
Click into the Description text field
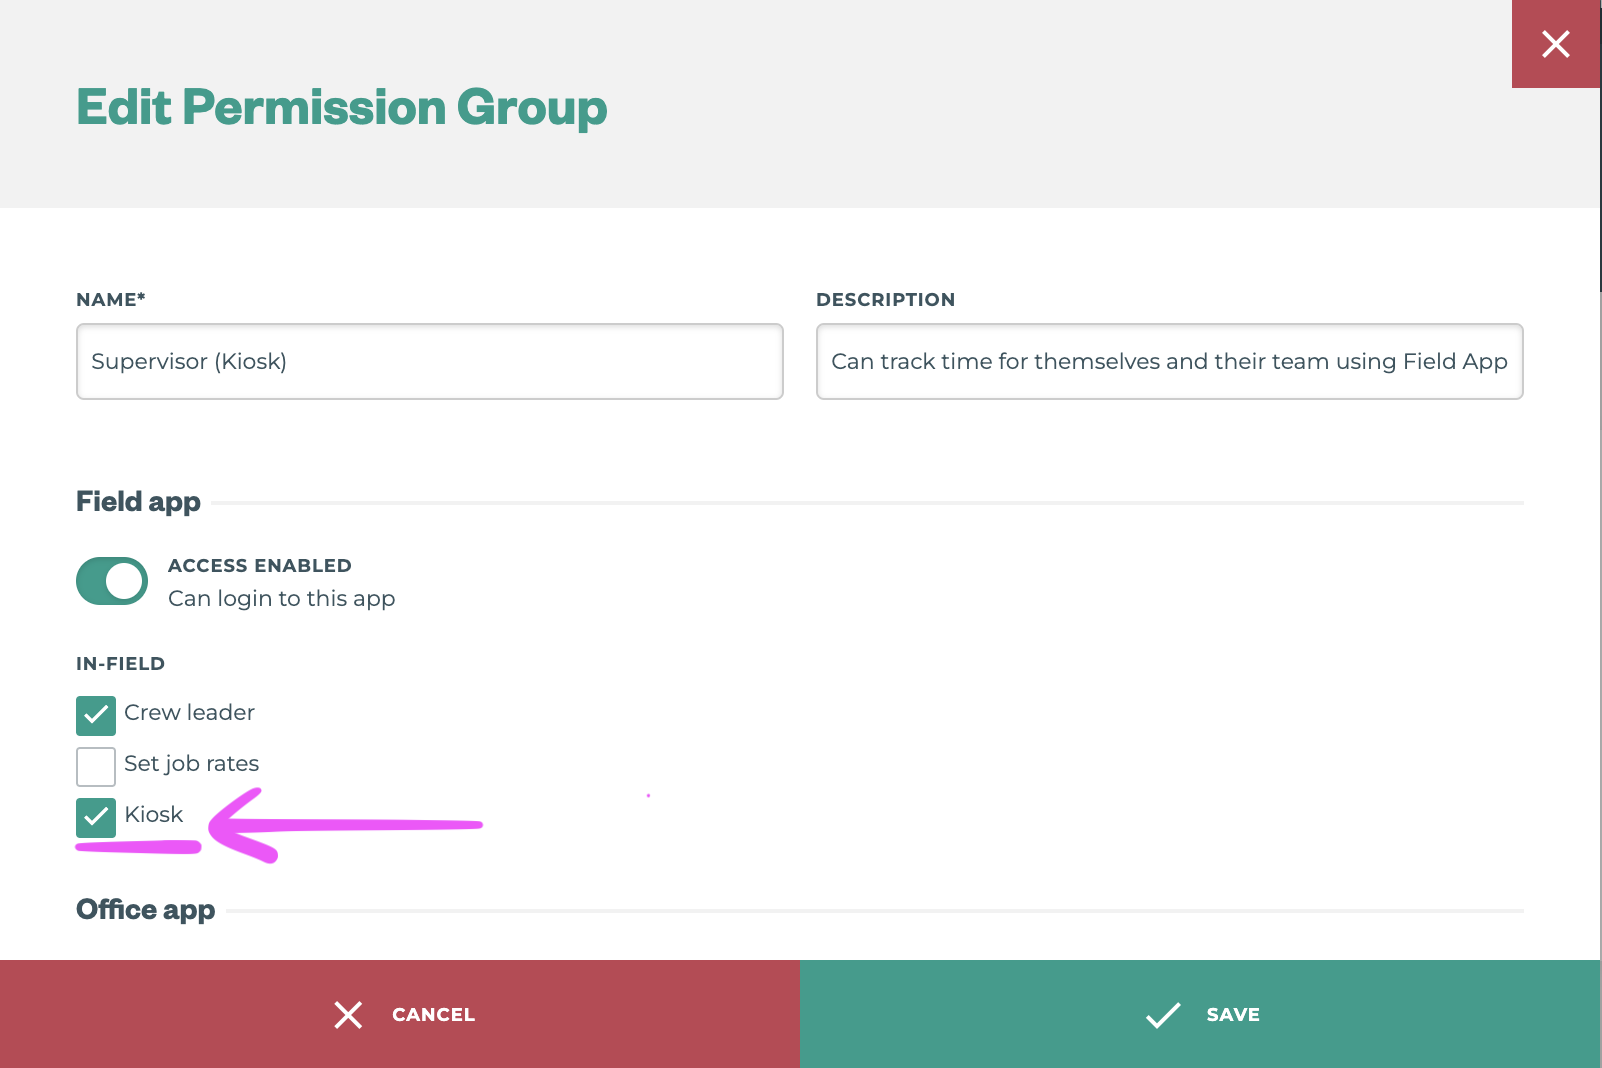pos(1169,361)
